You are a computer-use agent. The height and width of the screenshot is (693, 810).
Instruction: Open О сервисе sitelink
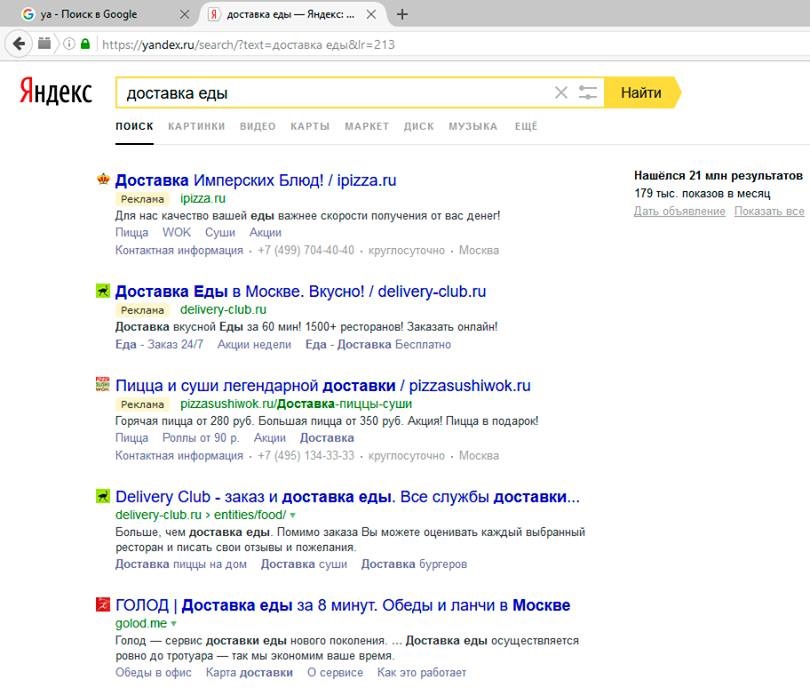click(x=335, y=673)
